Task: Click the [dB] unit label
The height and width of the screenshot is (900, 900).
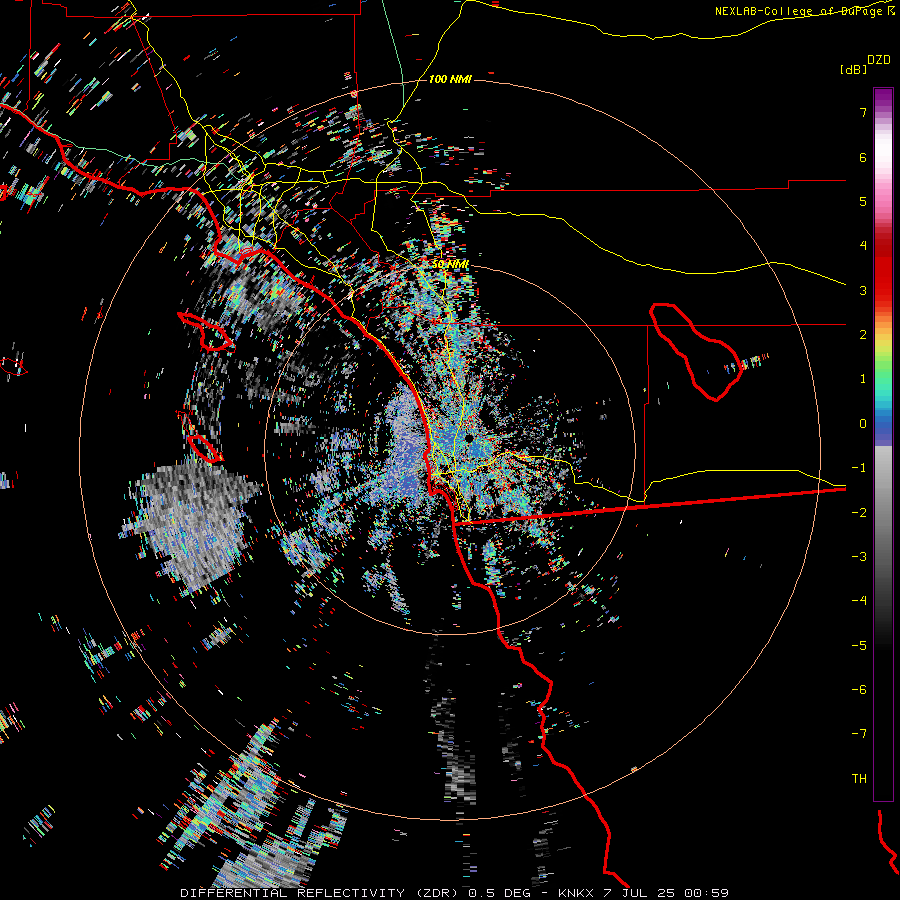Action: [853, 69]
